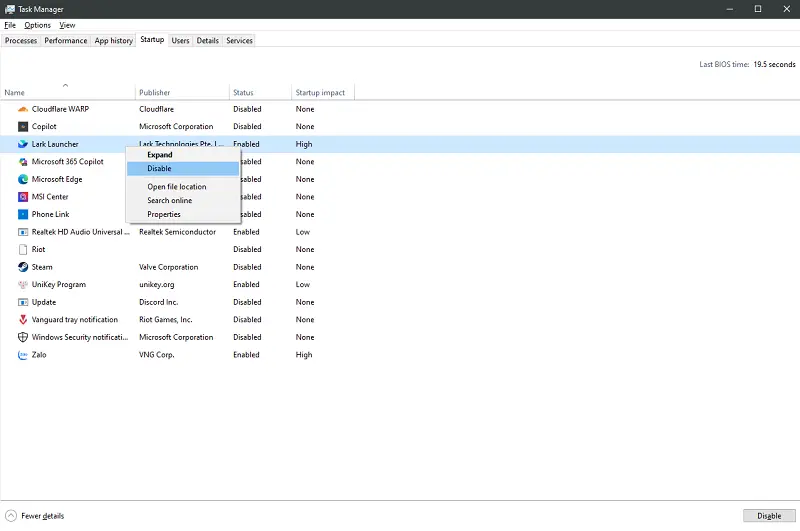Click the Microsoft 365 Copilot icon
Image resolution: width=800 pixels, height=531 pixels.
tap(23, 162)
